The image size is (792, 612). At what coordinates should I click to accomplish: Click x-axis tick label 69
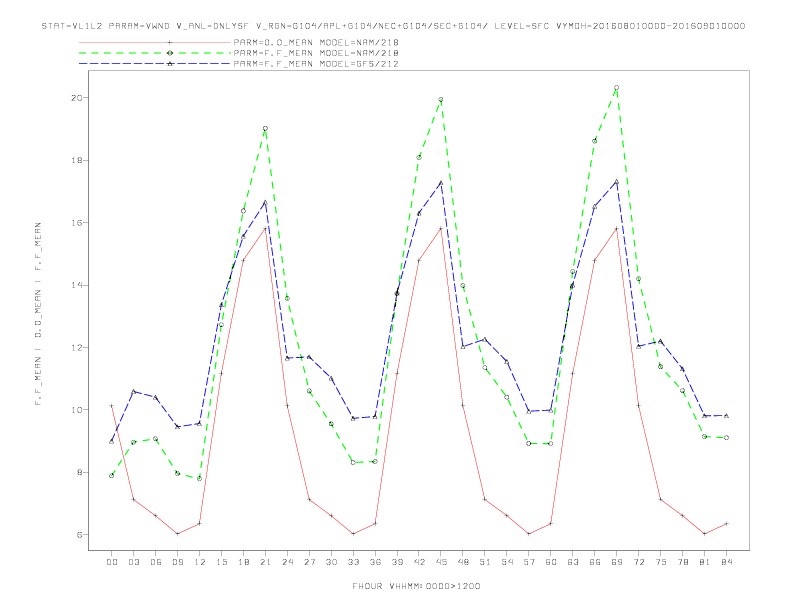(x=617, y=562)
